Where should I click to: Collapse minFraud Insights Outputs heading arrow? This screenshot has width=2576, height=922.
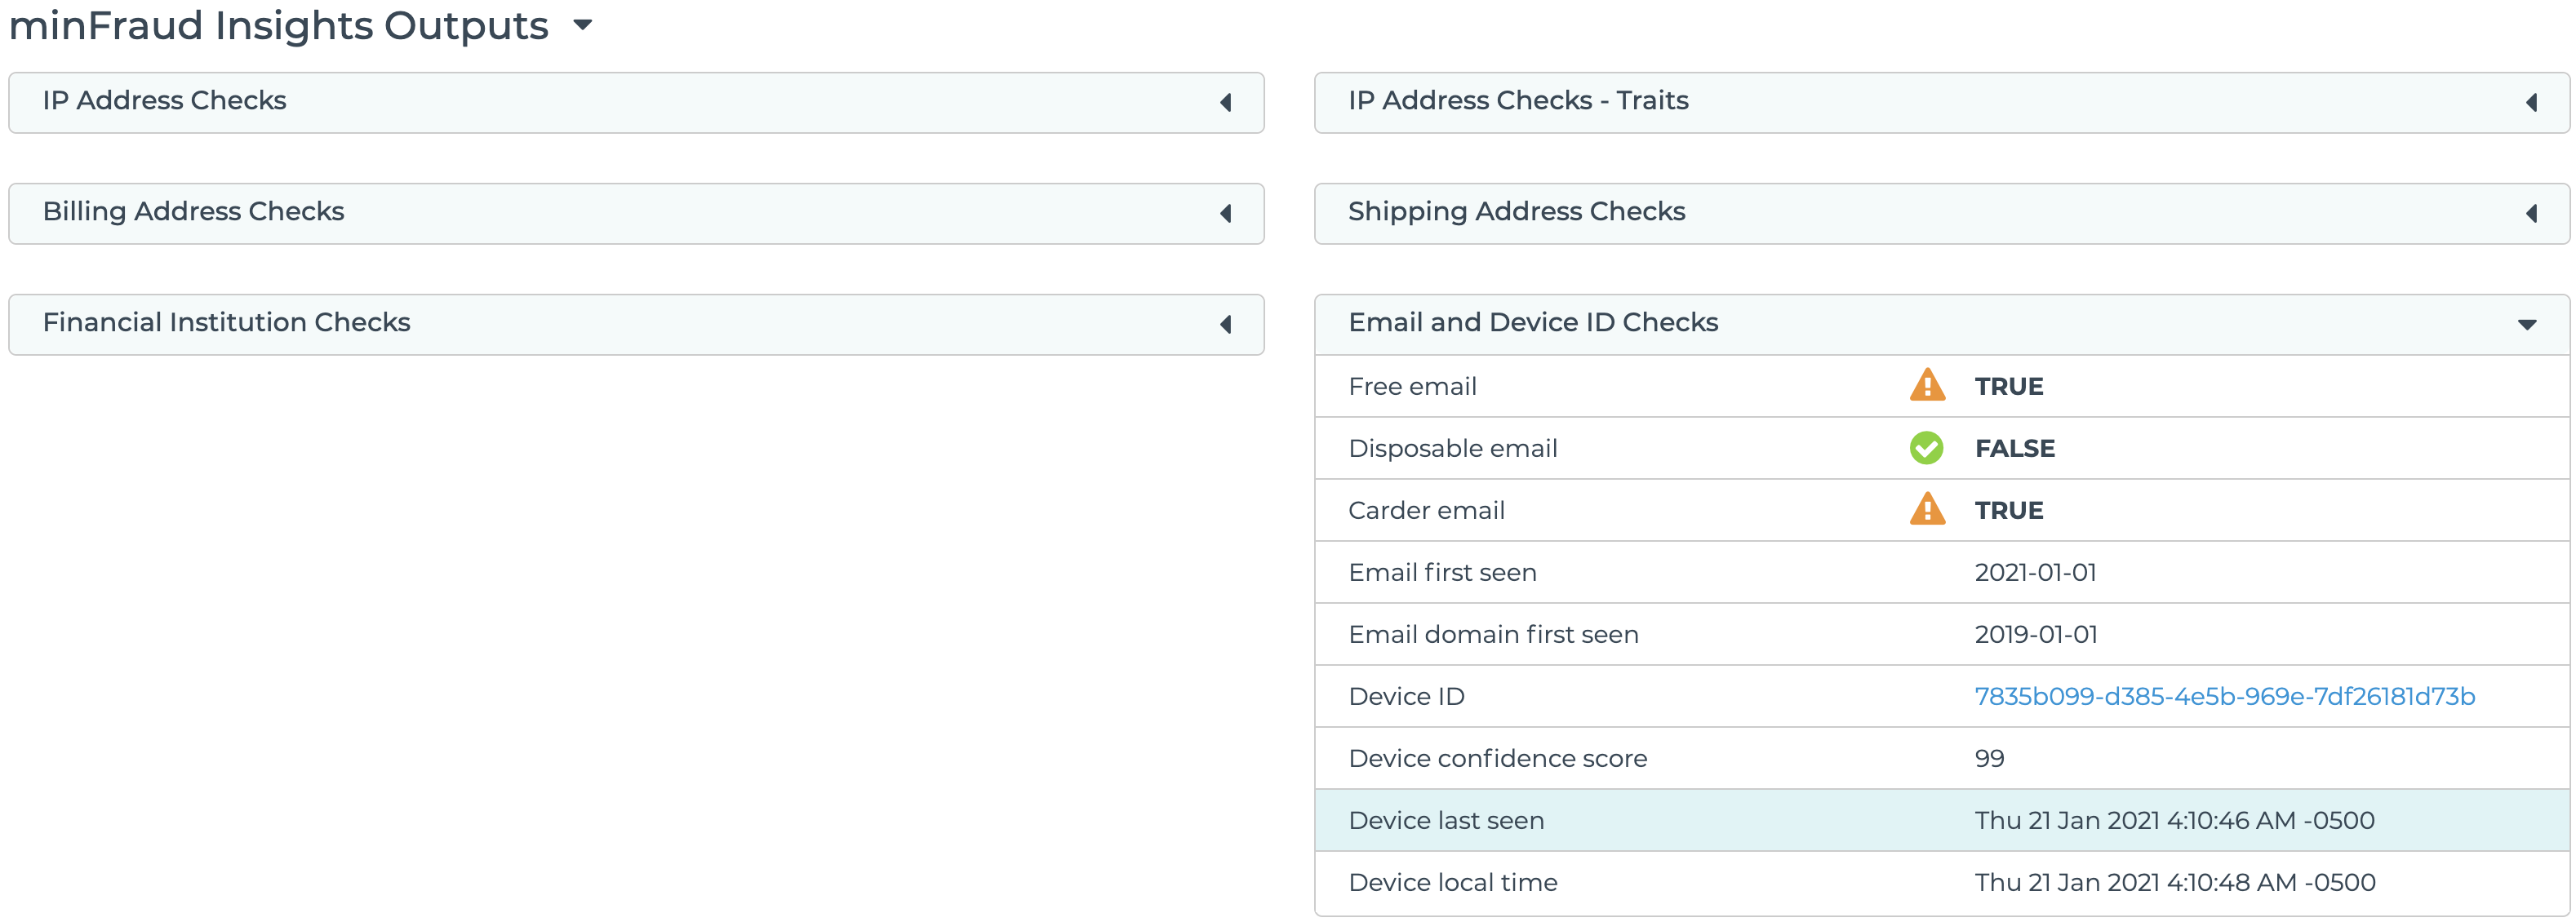pyautogui.click(x=583, y=25)
